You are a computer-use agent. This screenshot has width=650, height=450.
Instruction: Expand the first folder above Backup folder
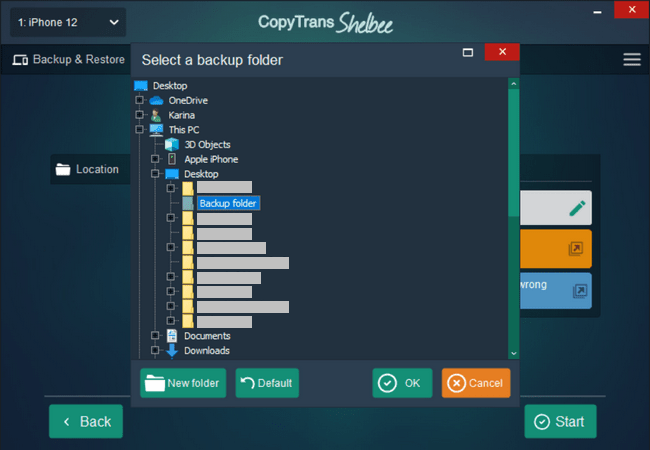tap(170, 188)
